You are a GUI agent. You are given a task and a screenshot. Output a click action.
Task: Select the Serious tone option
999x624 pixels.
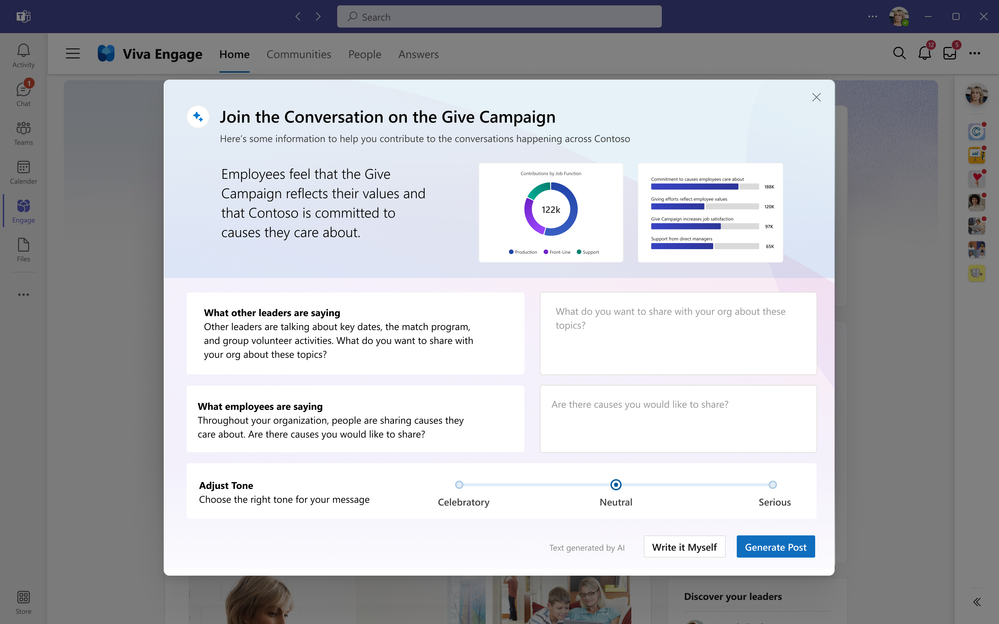click(773, 485)
